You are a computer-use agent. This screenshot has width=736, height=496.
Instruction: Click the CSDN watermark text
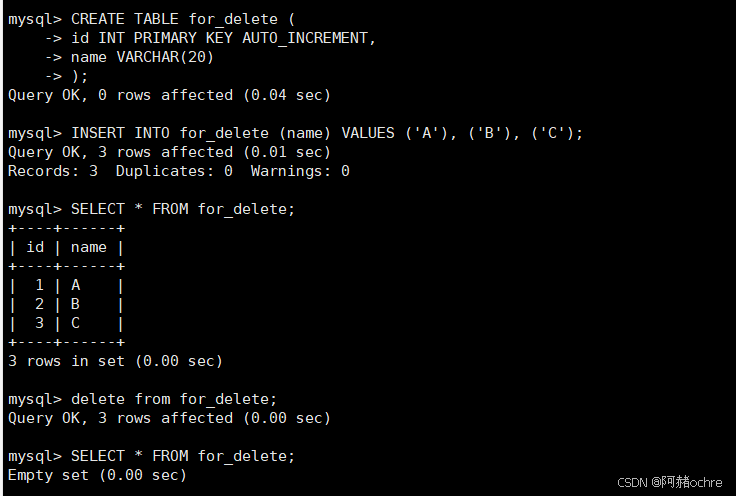tap(669, 482)
